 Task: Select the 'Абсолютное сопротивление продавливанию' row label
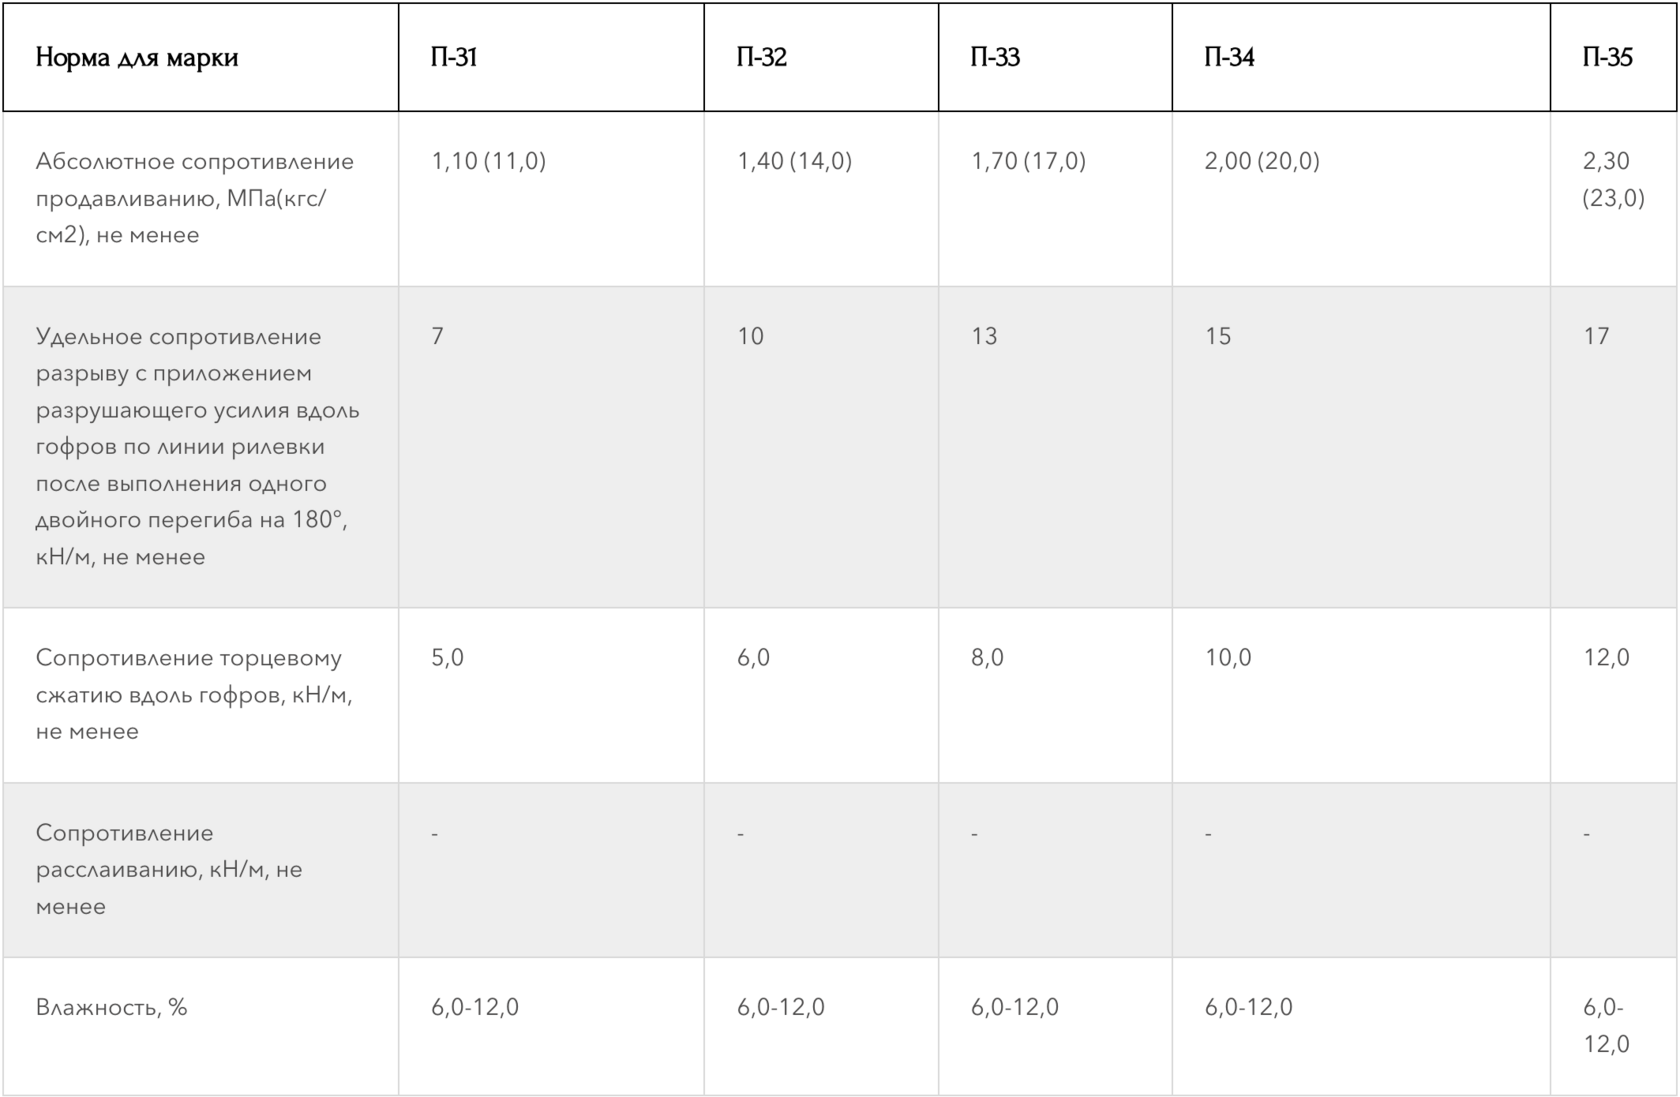(195, 198)
